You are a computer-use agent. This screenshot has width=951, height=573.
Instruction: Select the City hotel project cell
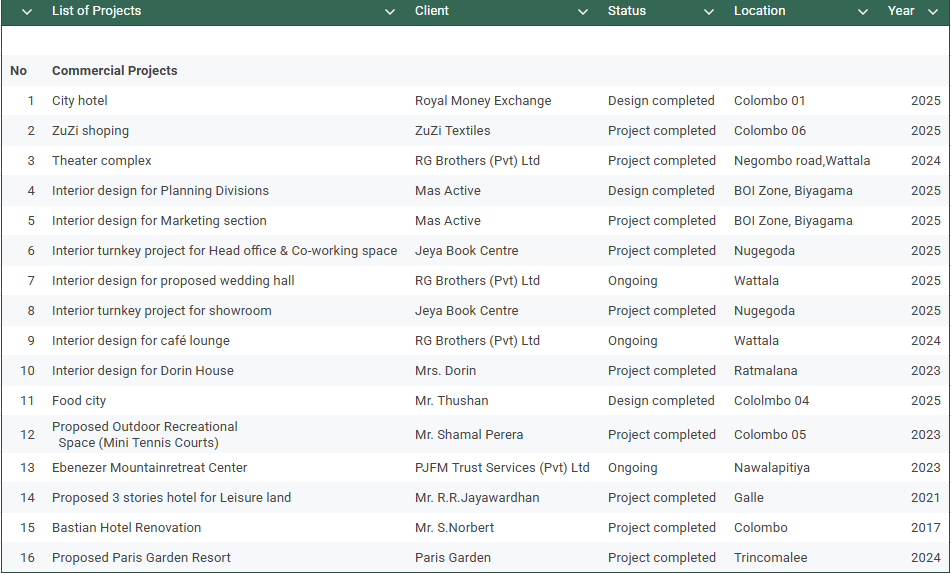(80, 101)
